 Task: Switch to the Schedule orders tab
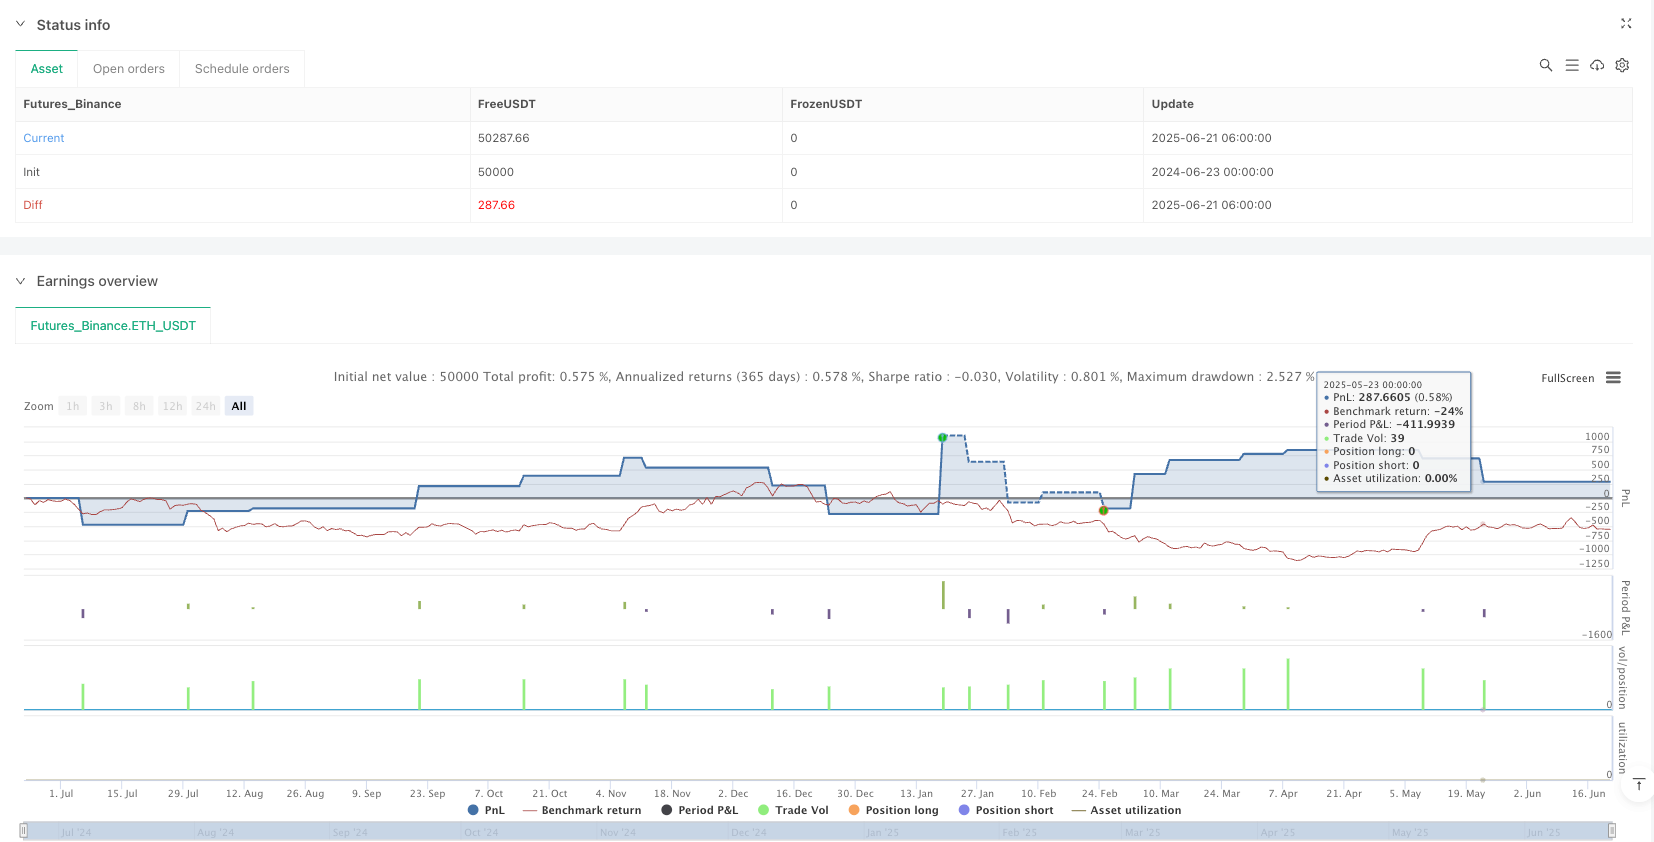click(242, 69)
